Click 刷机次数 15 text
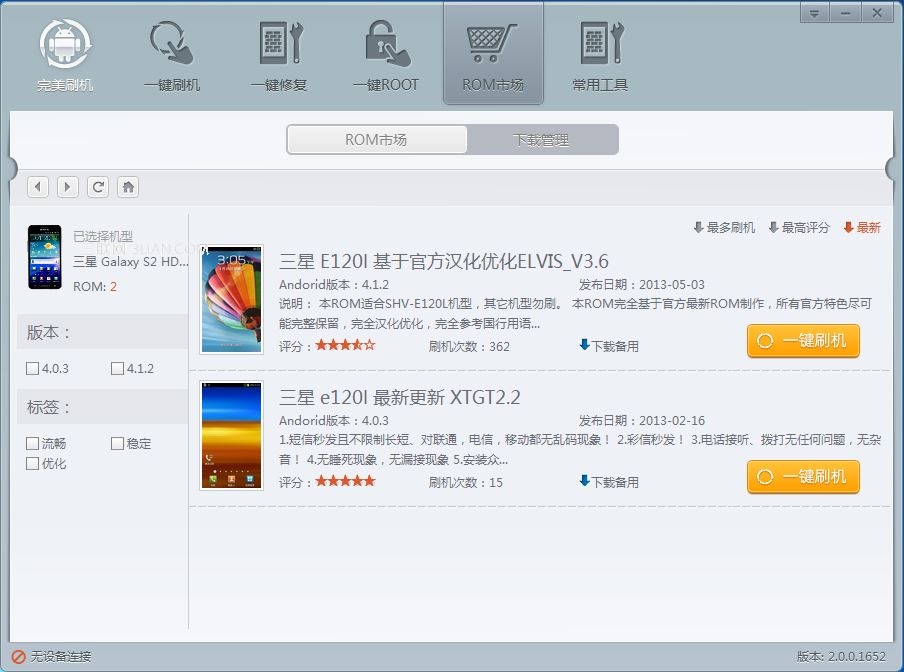Screen dimensions: 904x672 tap(466, 482)
